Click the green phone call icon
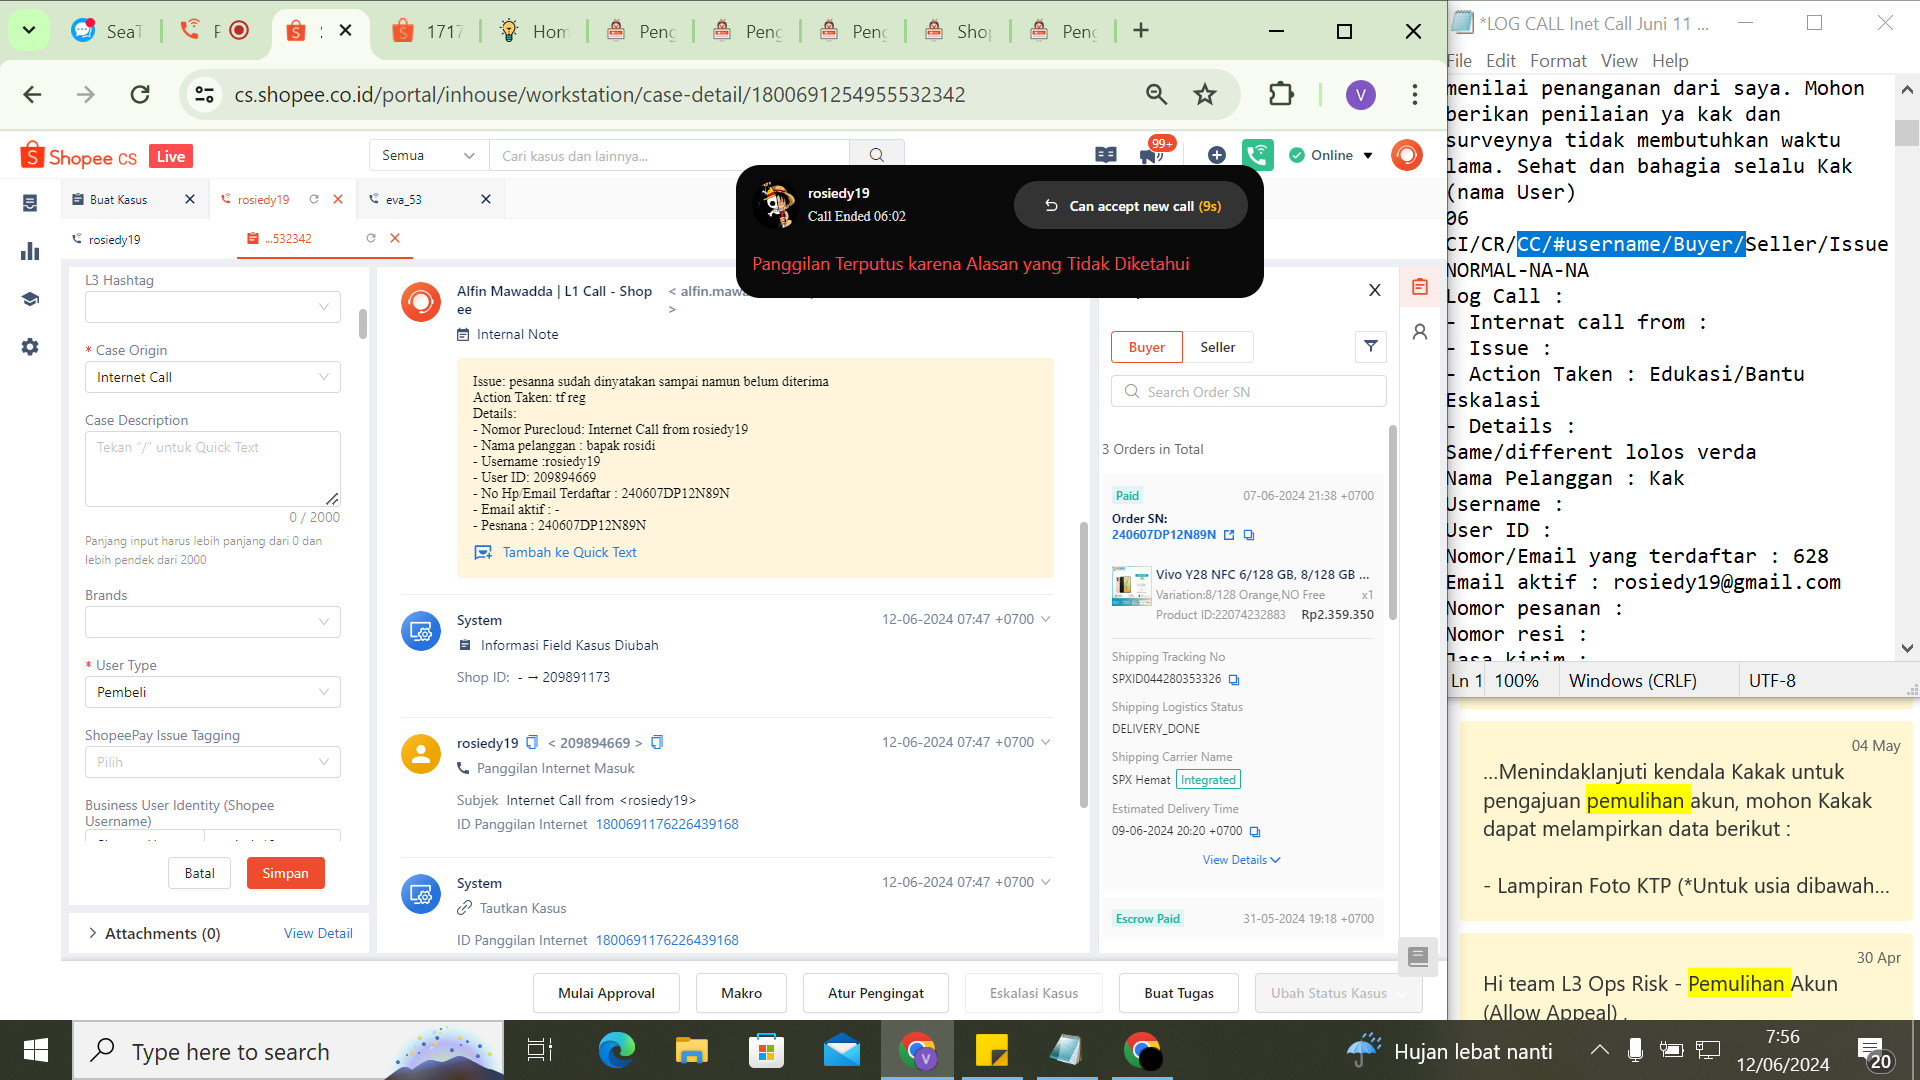The height and width of the screenshot is (1080, 1920). coord(1257,155)
